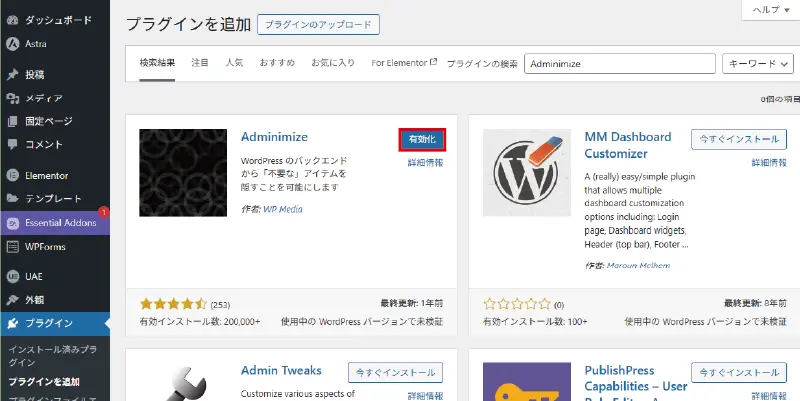Click the 最終更新: 8年前 text

coord(755,303)
